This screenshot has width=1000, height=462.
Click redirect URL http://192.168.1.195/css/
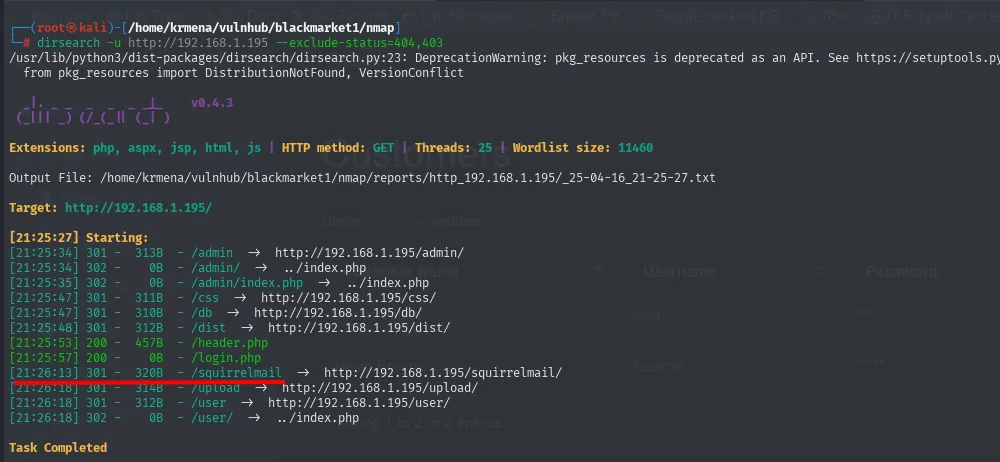[x=348, y=297]
